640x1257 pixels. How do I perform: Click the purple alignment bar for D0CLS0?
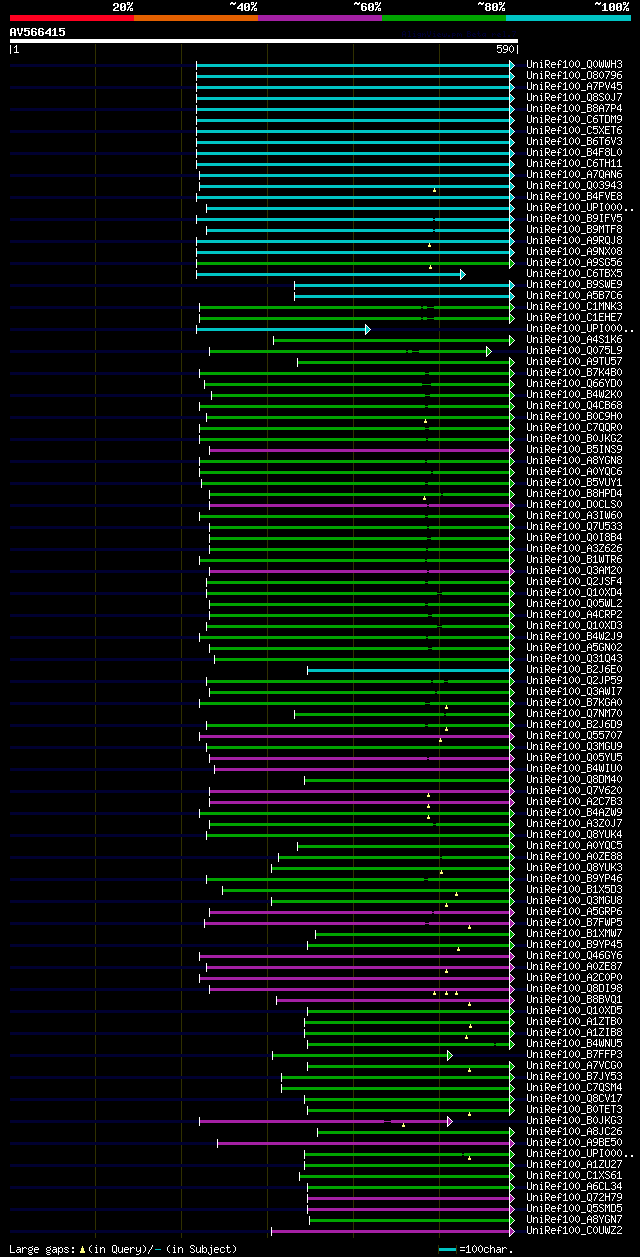click(x=362, y=505)
